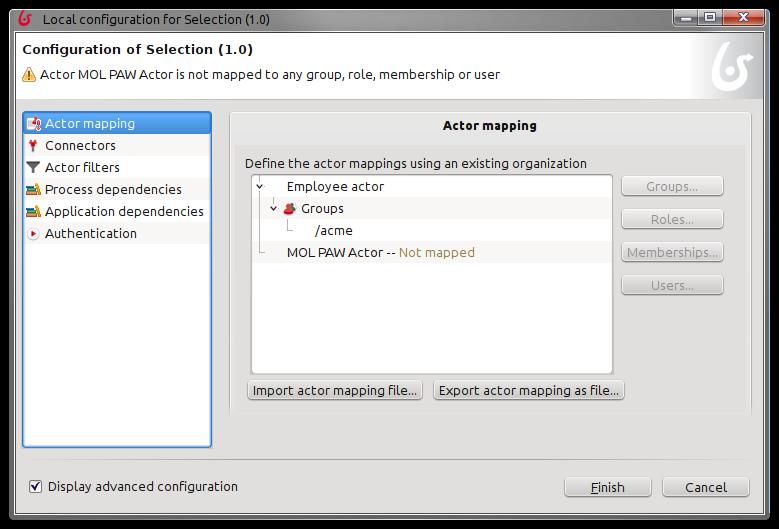The image size is (779, 529).
Task: Collapse the Employee actor tree node
Action: [259, 187]
